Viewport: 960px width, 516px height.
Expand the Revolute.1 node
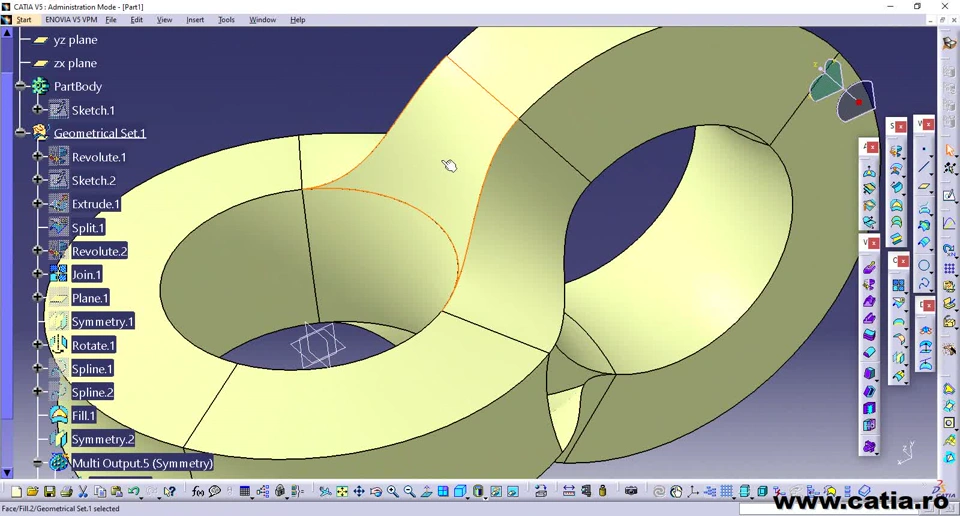tap(38, 156)
